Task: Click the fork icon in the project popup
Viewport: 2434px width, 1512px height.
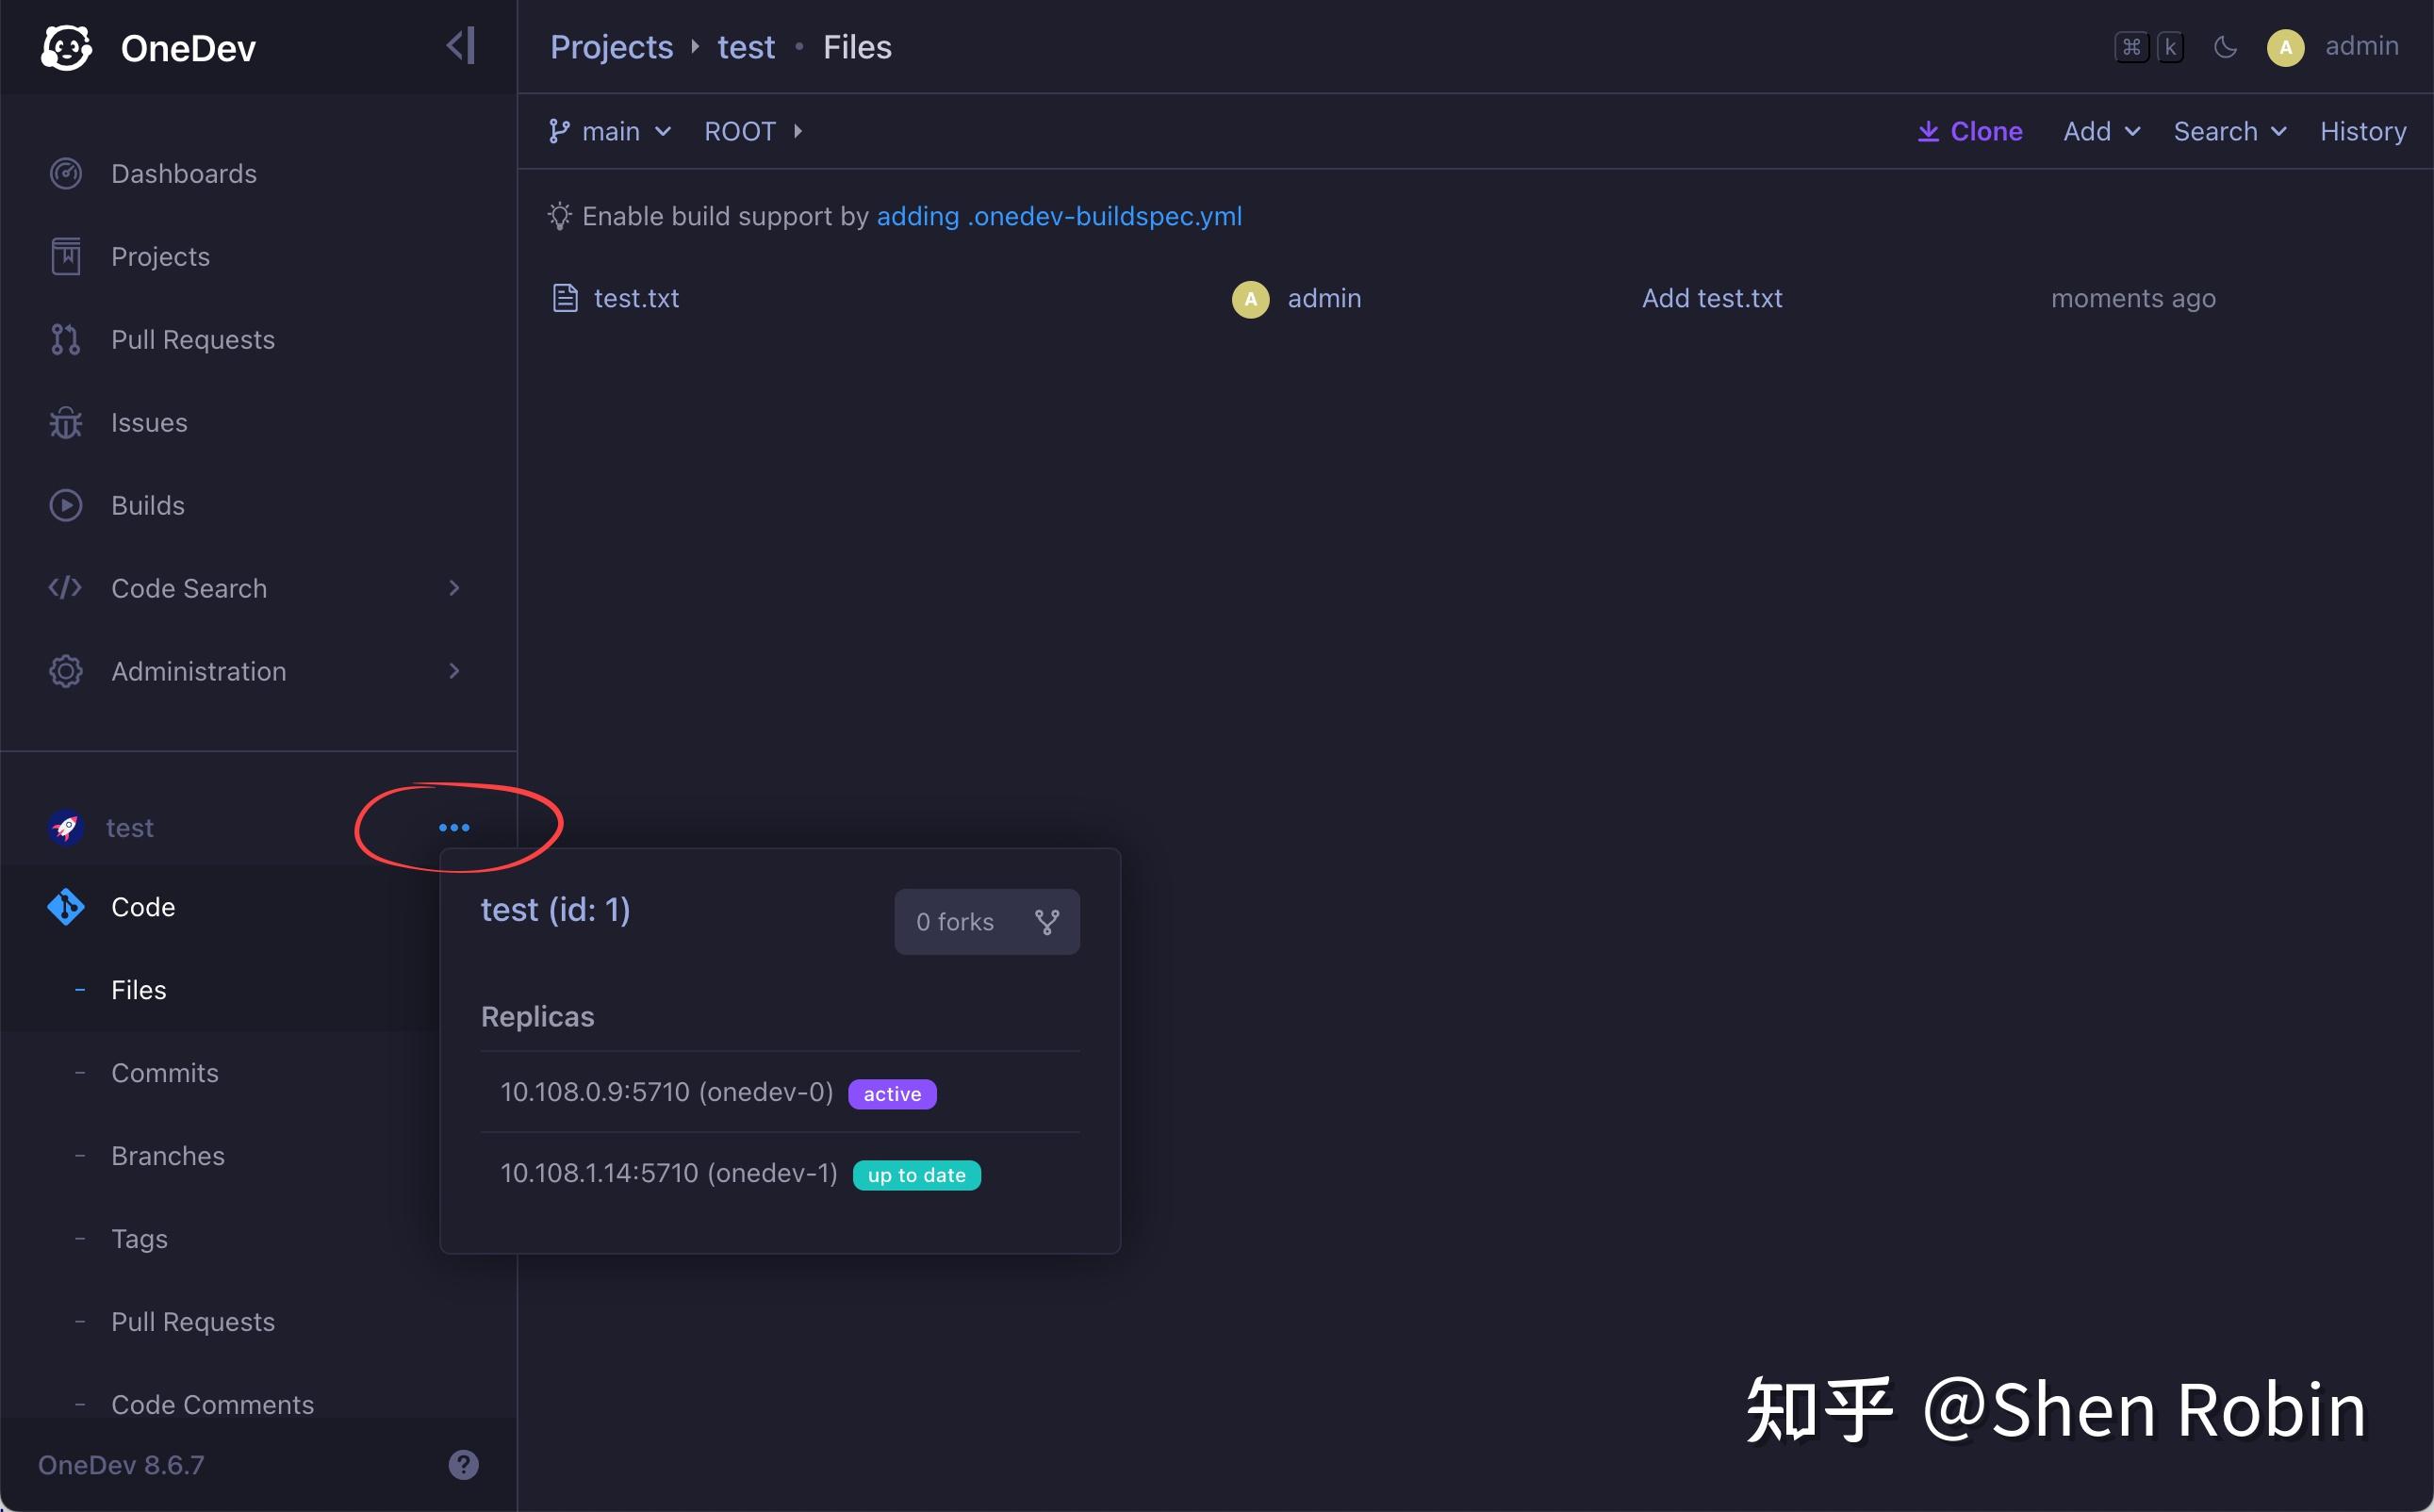Action: tap(1046, 921)
